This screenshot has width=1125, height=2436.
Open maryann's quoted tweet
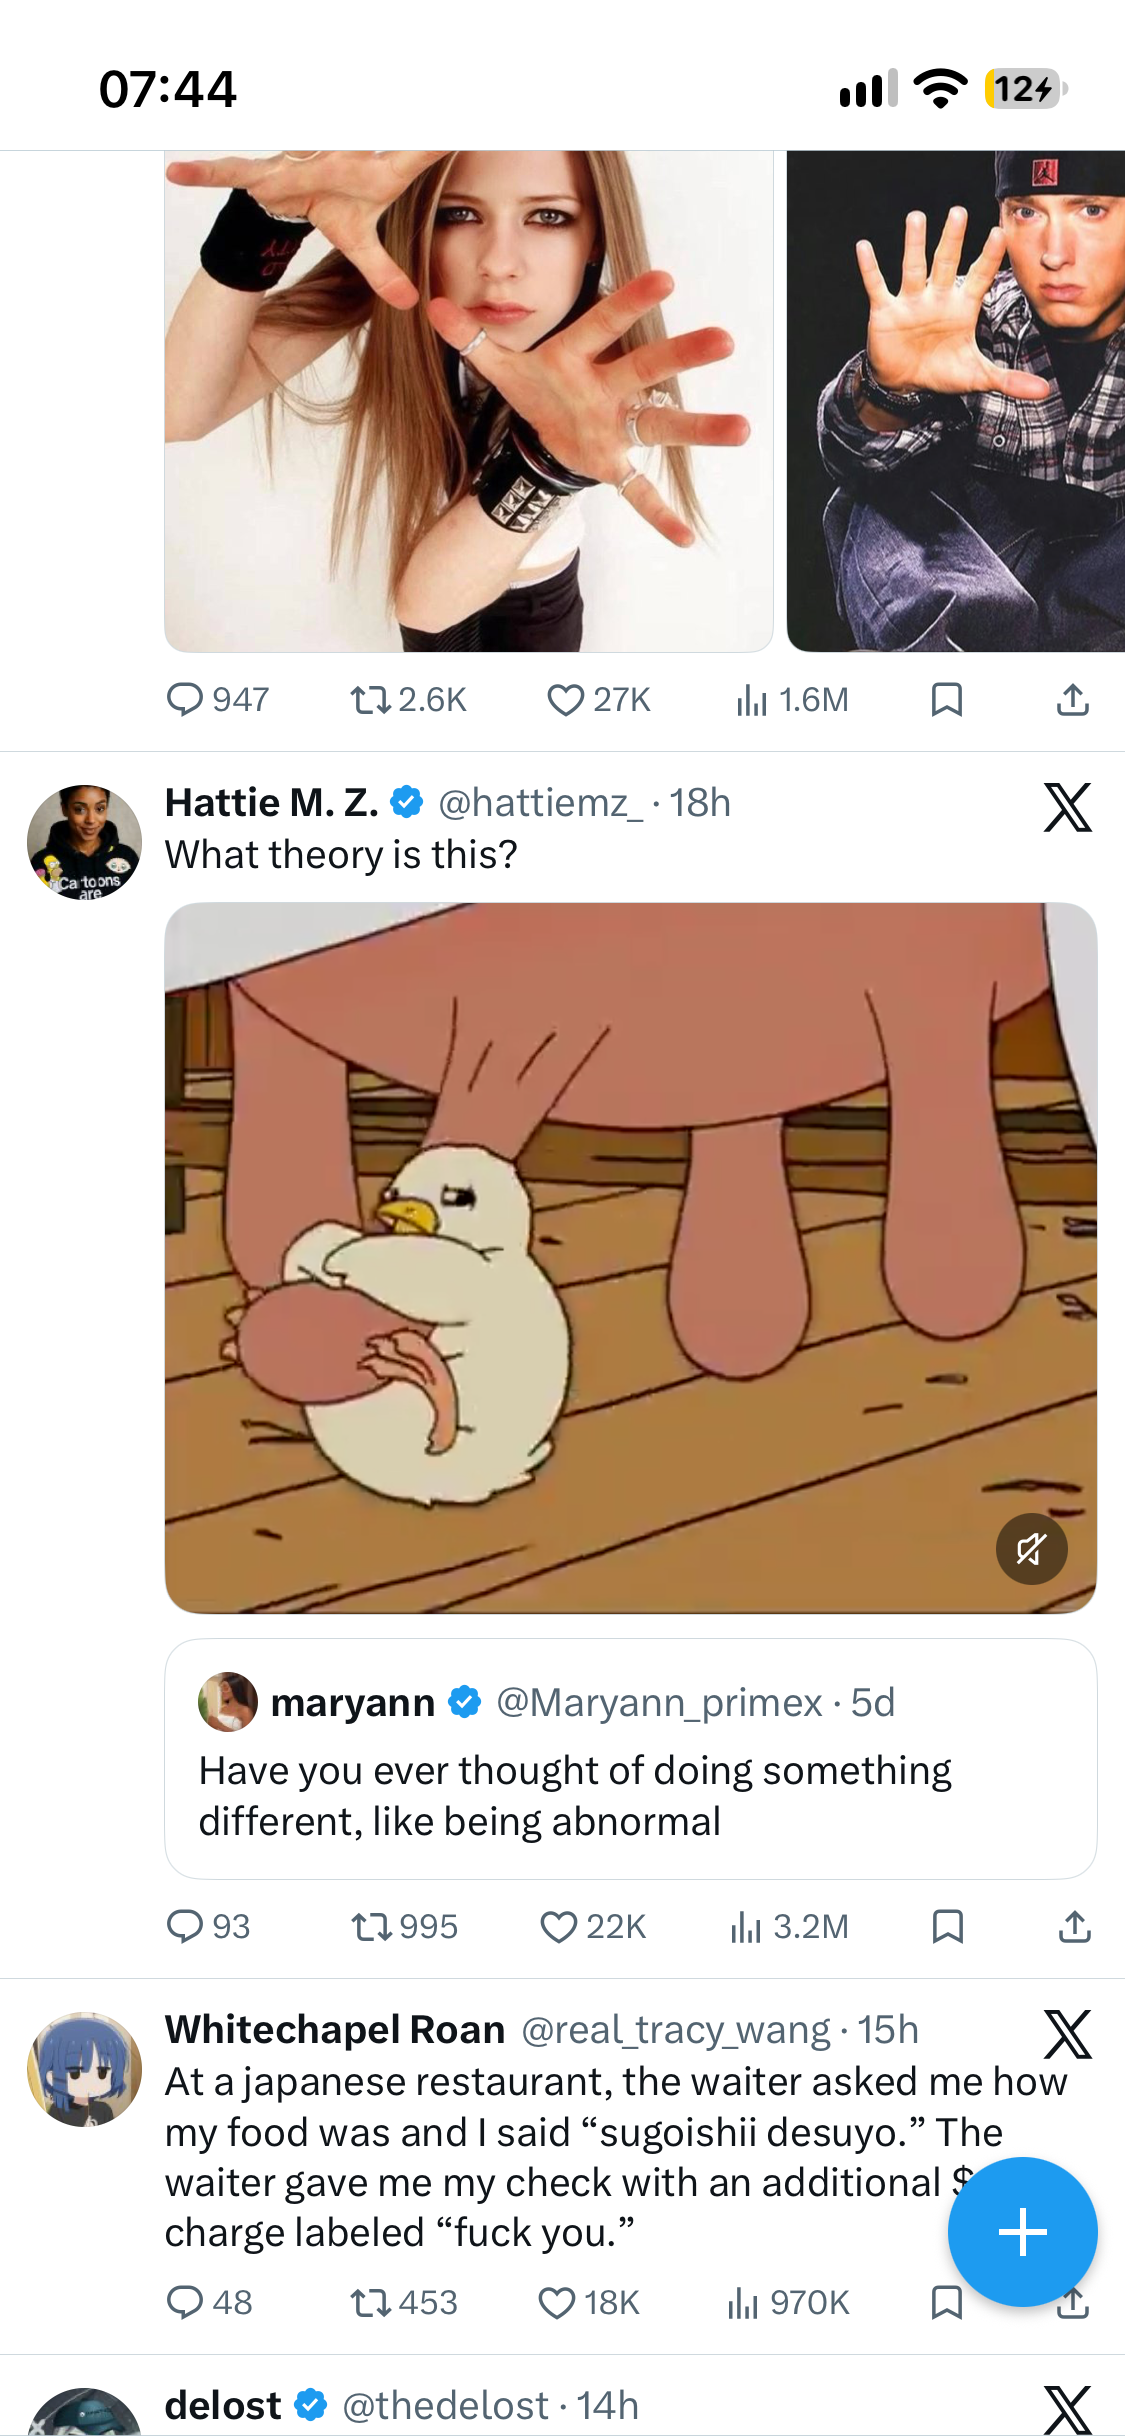(631, 1759)
